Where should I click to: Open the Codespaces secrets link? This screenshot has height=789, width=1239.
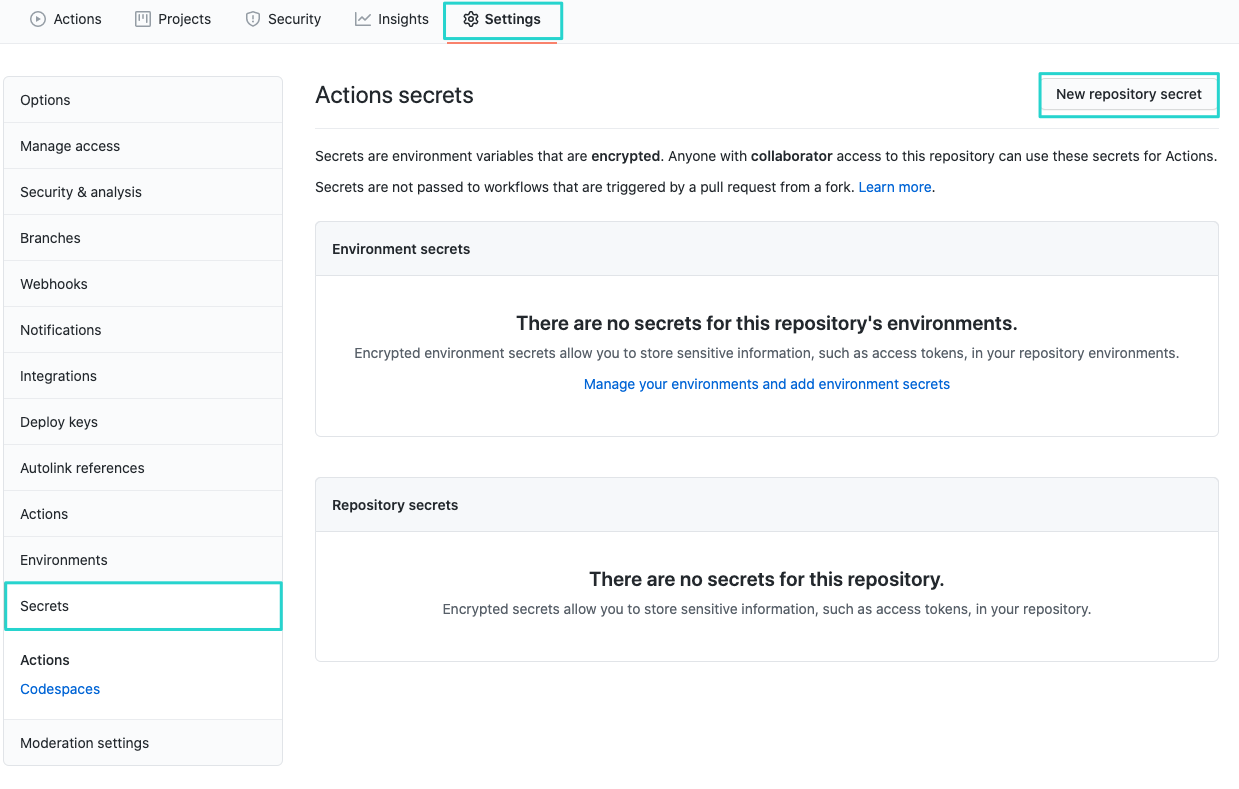(x=60, y=688)
